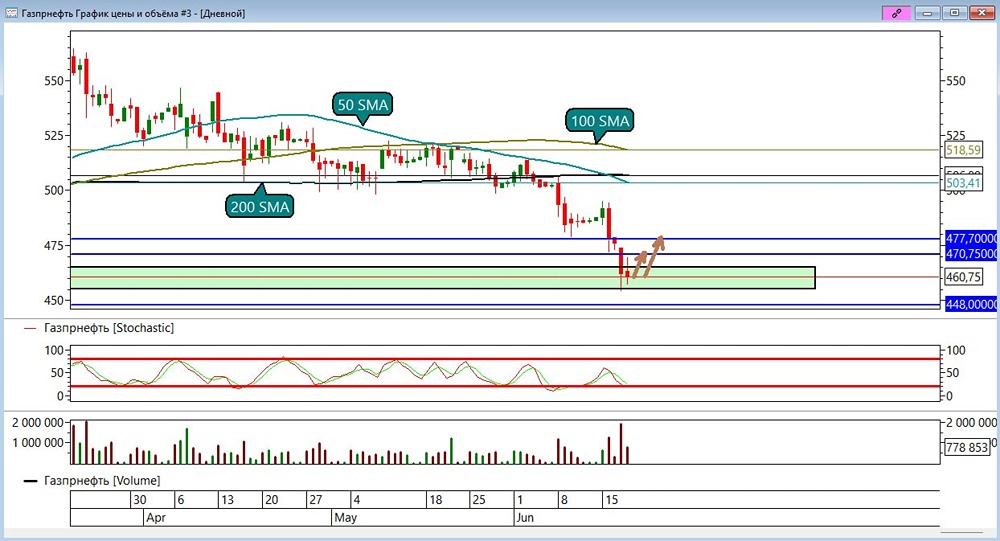Click 'May' on the month axis
This screenshot has width=1000, height=541.
pos(346,517)
